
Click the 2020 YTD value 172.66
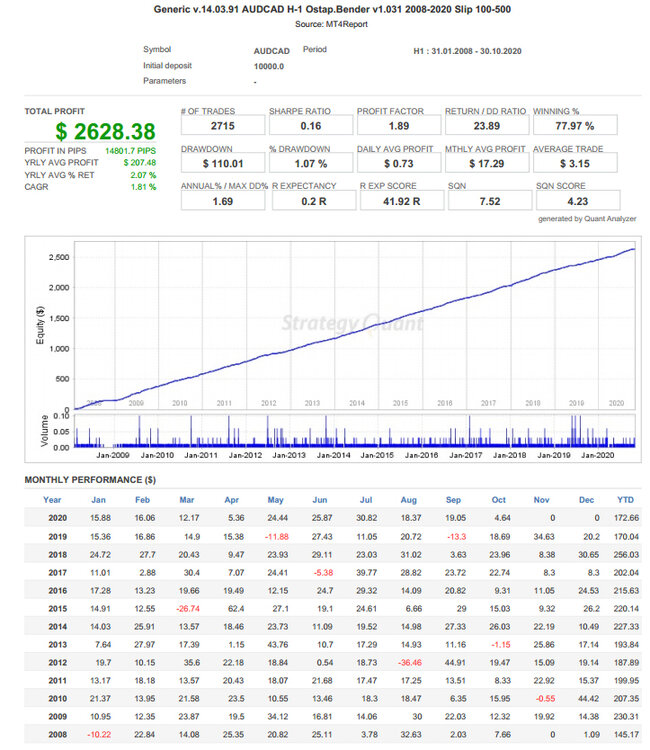626,518
